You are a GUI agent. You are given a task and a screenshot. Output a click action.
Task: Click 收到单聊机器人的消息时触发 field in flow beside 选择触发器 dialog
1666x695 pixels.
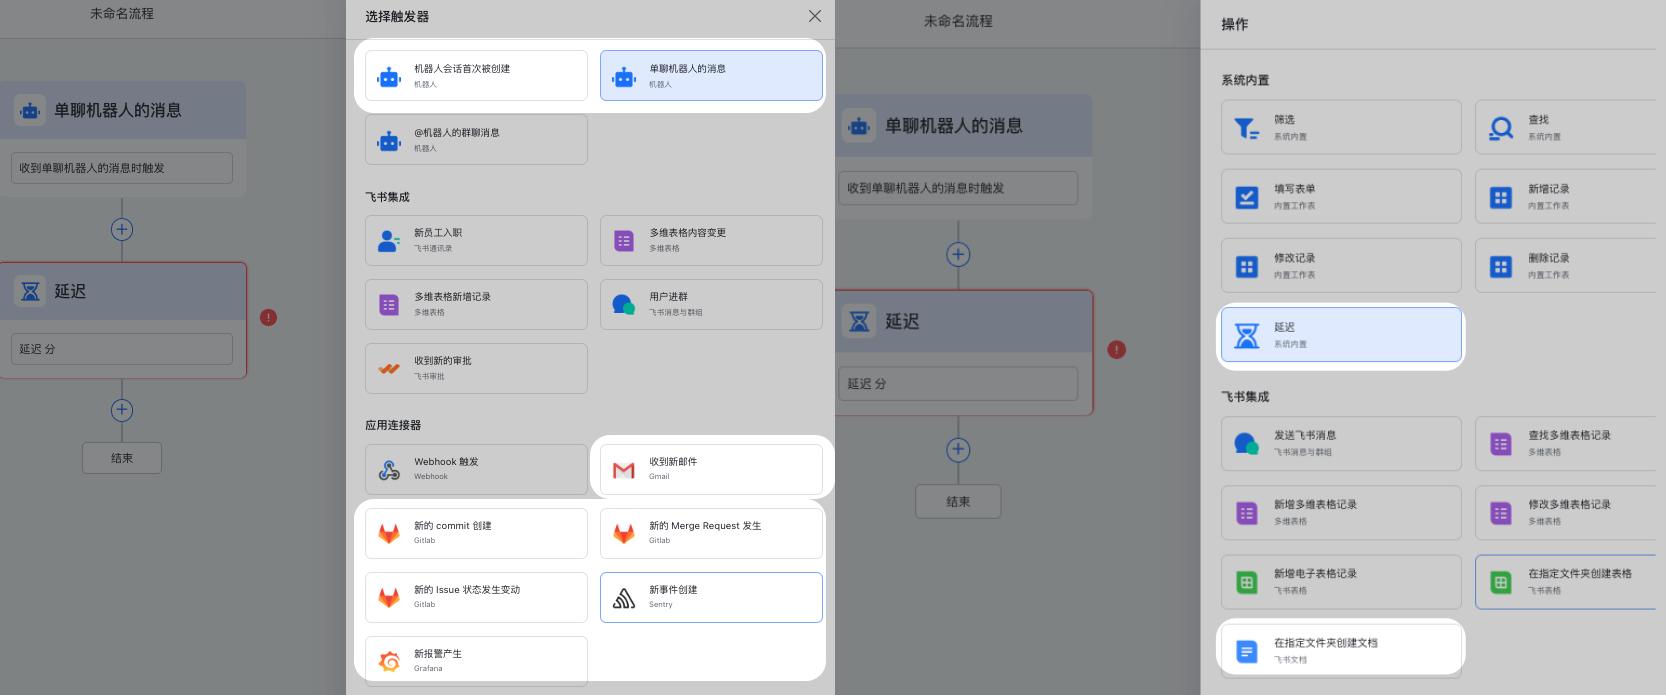coord(122,168)
